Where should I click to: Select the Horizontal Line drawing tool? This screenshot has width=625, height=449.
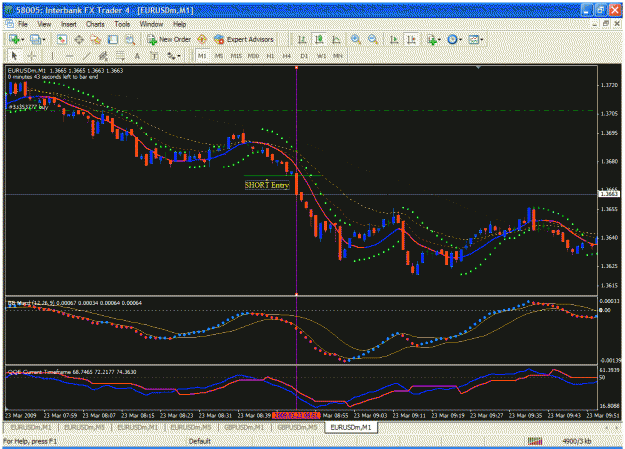pos(69,56)
